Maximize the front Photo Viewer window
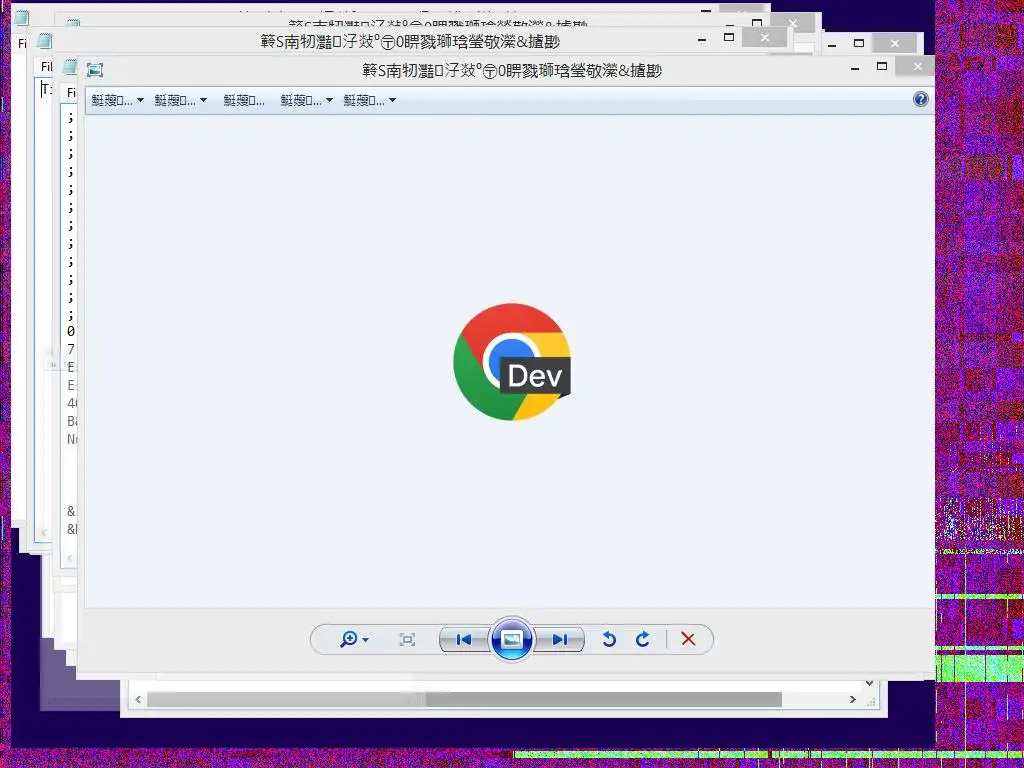 point(882,67)
